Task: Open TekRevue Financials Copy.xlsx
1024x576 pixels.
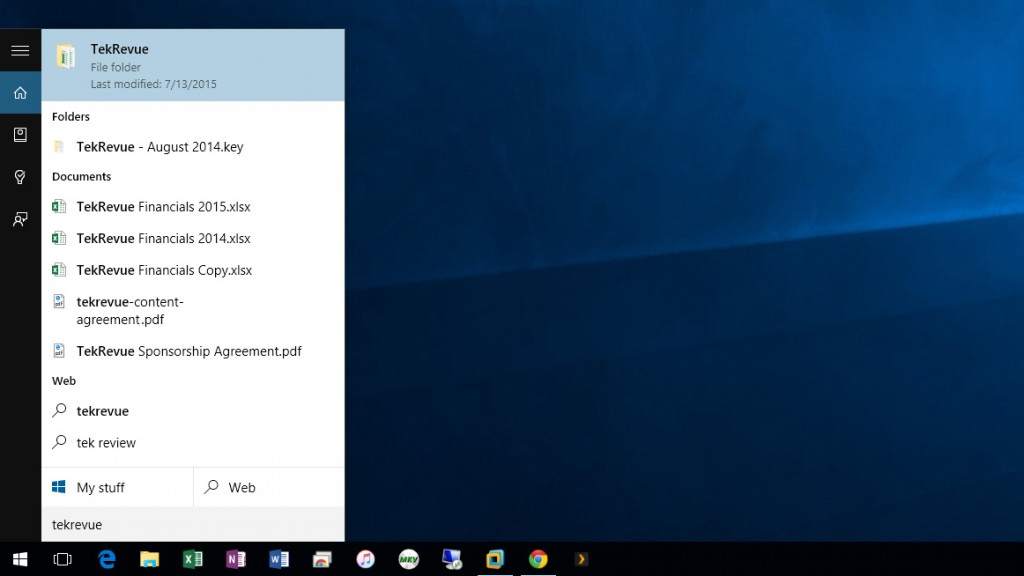Action: pyautogui.click(x=164, y=271)
